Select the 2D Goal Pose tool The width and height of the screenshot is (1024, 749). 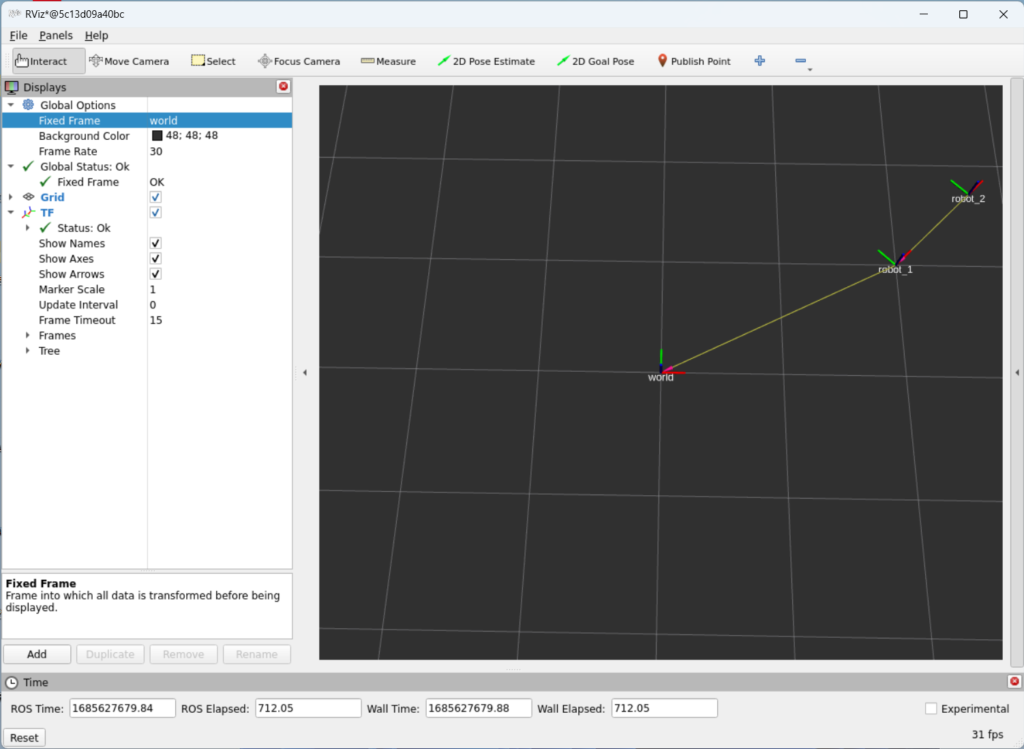595,61
